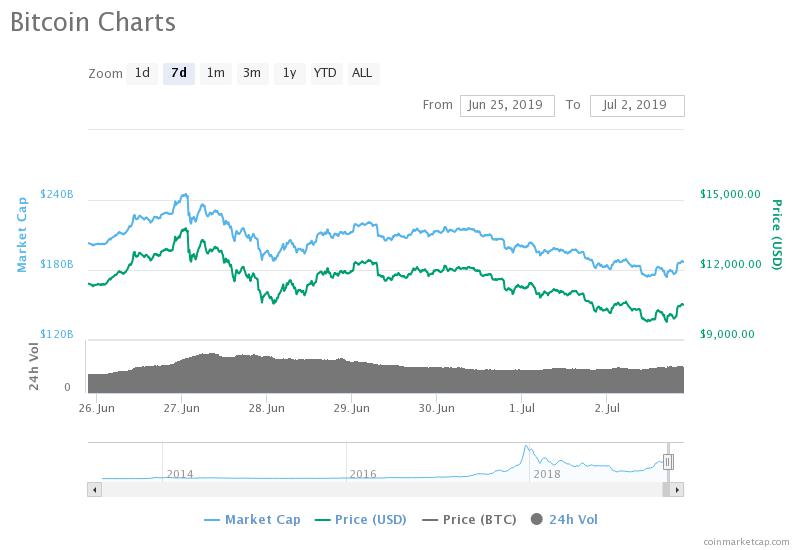Screen dimensions: 800x550
Task: Click the 26. Jun axis label
Action: point(97,409)
